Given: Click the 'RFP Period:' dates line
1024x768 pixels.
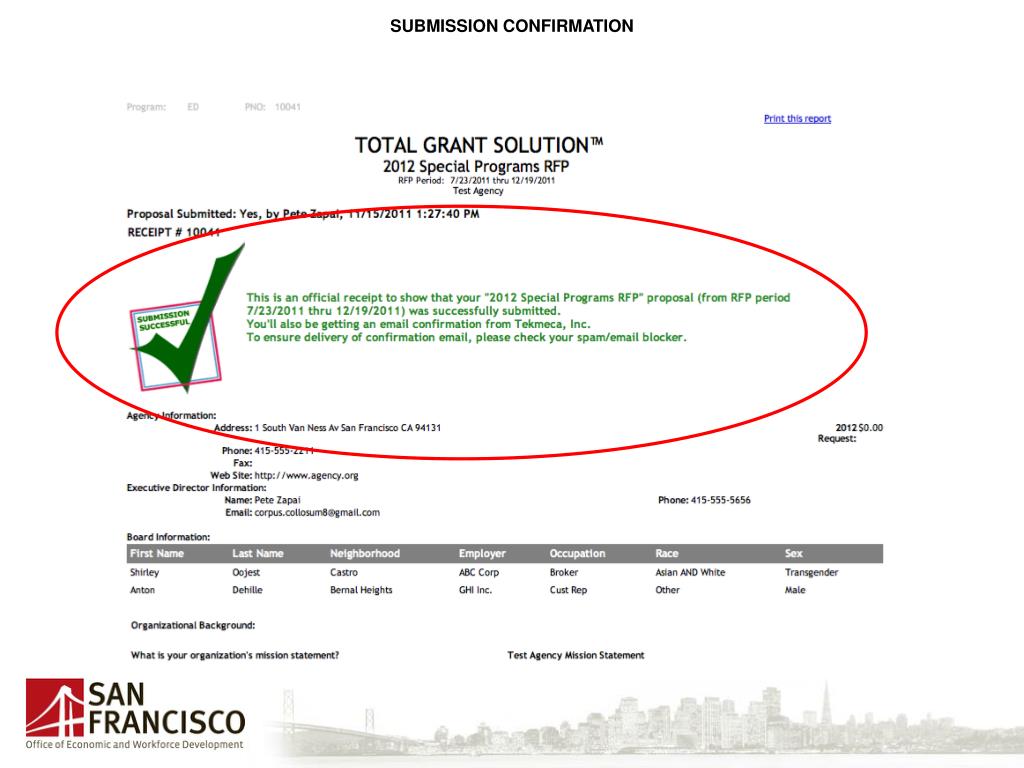Looking at the screenshot, I should (x=476, y=180).
